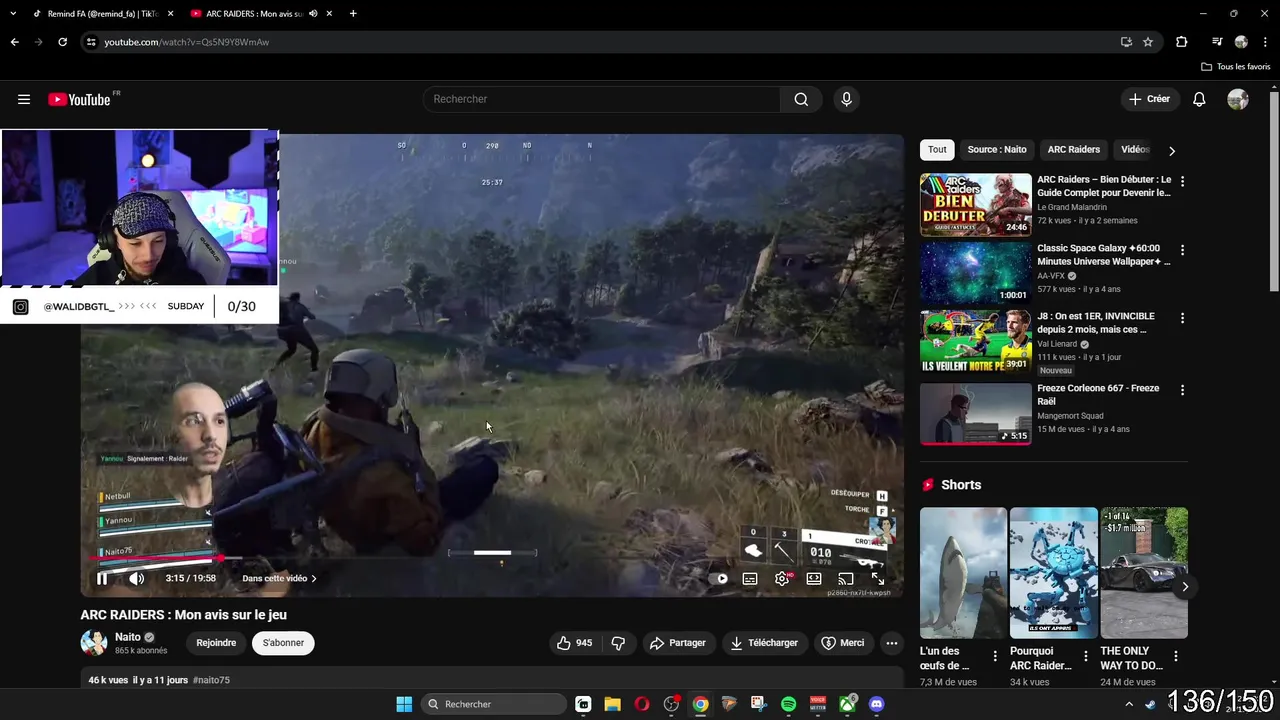Open options for the ARC Raiders Bien Débuter video
1280x720 pixels.
pos(1182,182)
